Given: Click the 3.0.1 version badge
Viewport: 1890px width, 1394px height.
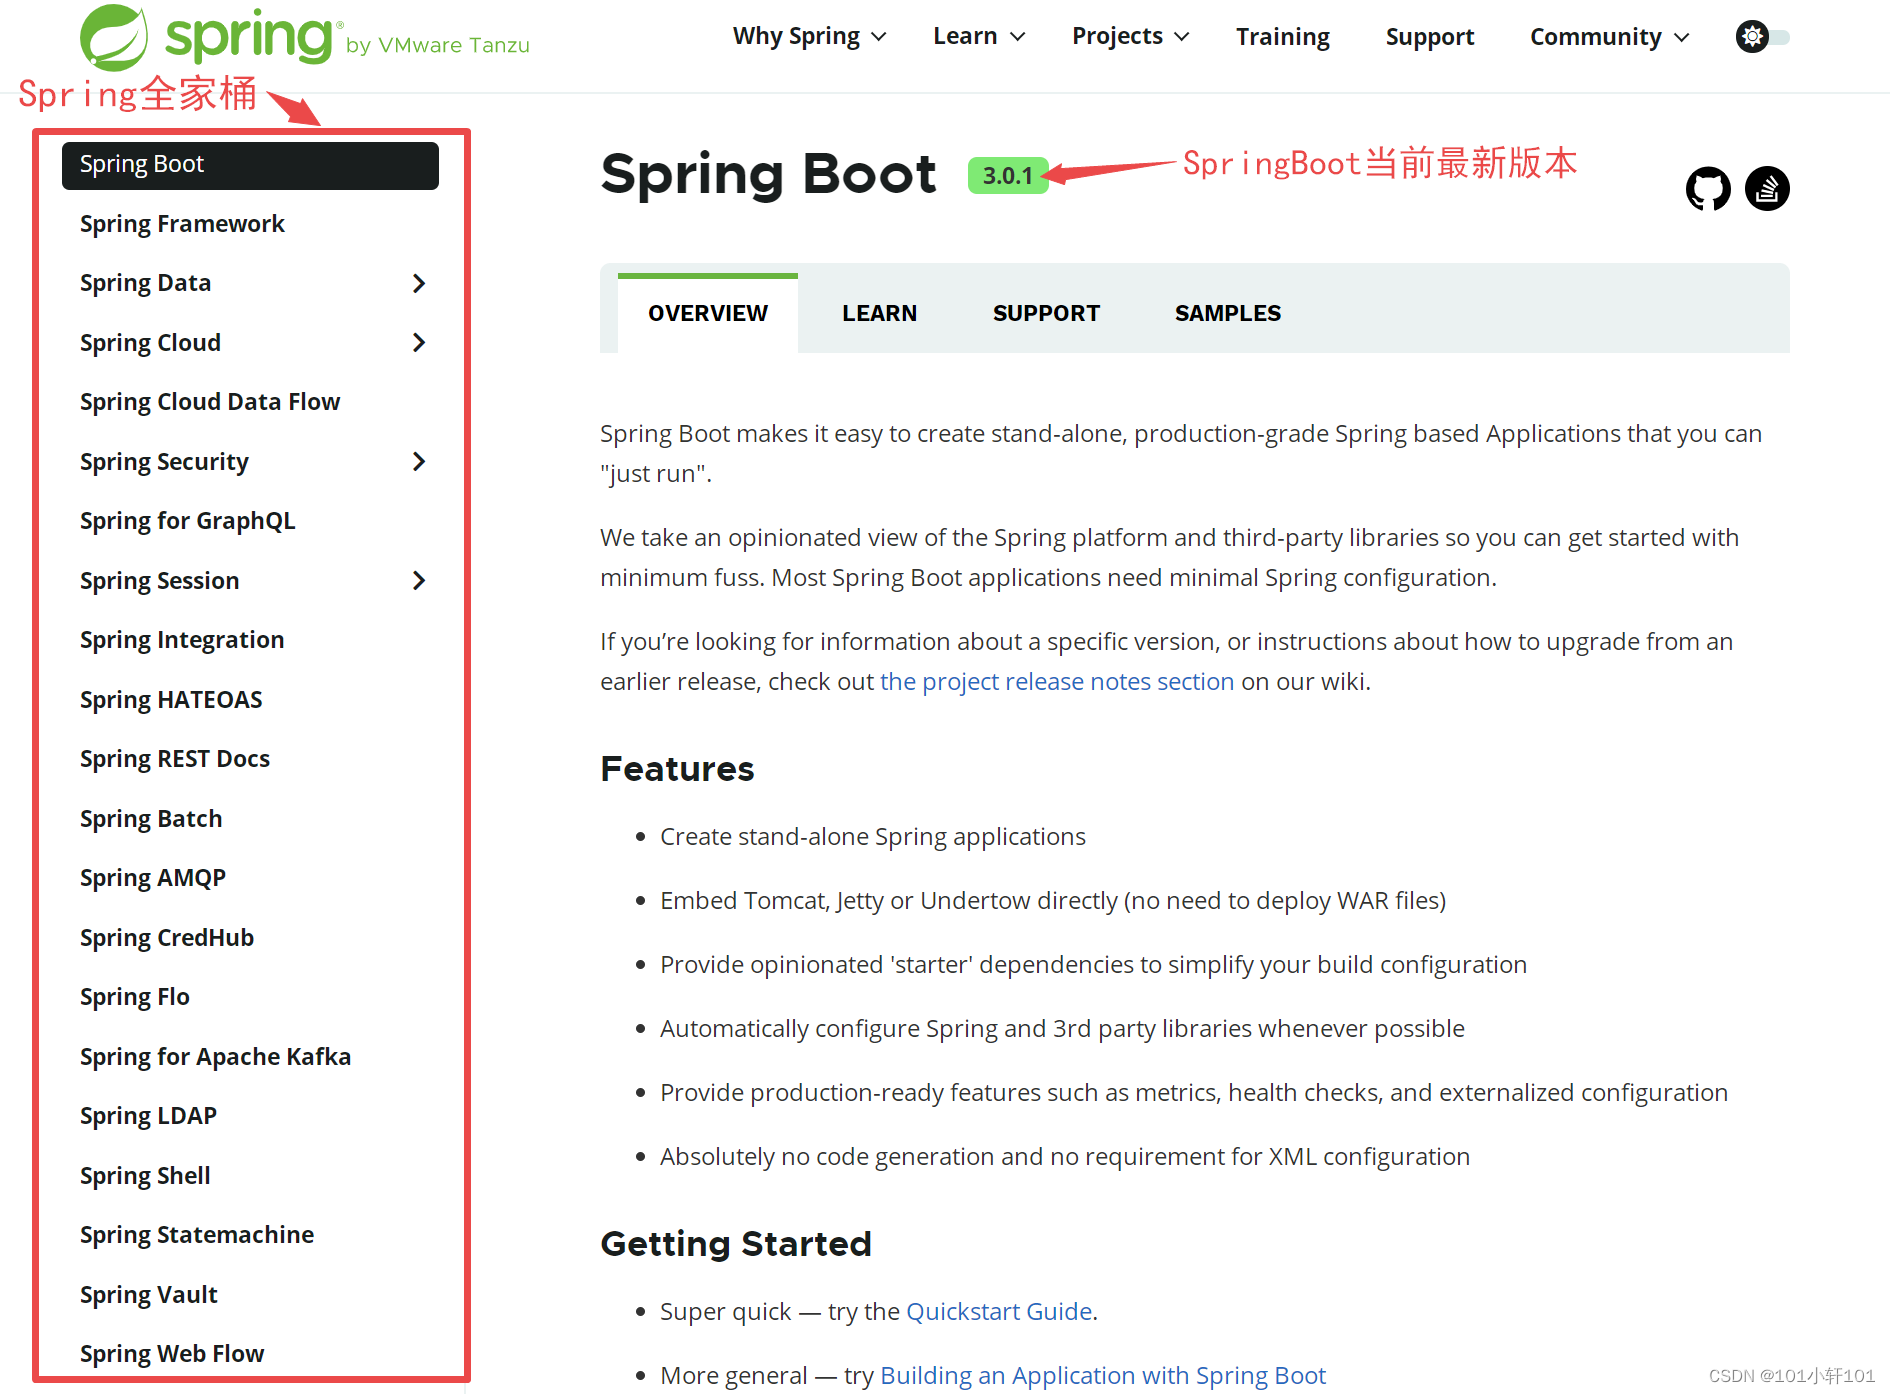Looking at the screenshot, I should 1008,176.
